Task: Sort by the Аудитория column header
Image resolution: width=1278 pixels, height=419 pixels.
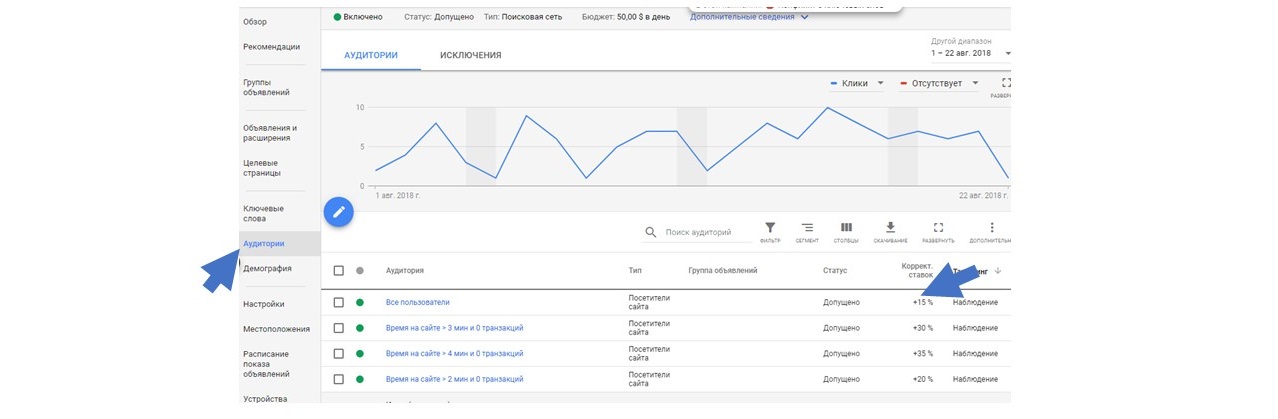Action: [x=405, y=271]
